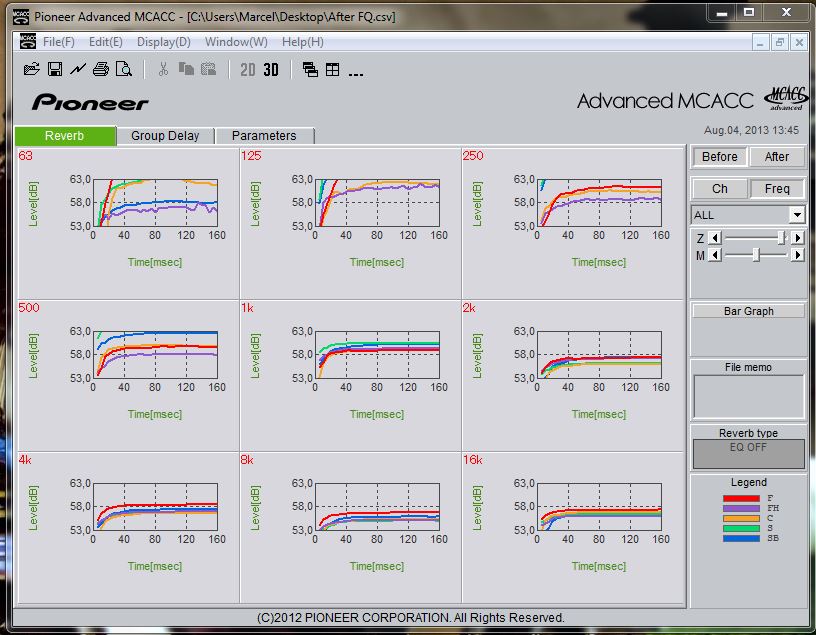Click inside the File memo box
This screenshot has width=816, height=635.
coord(749,397)
